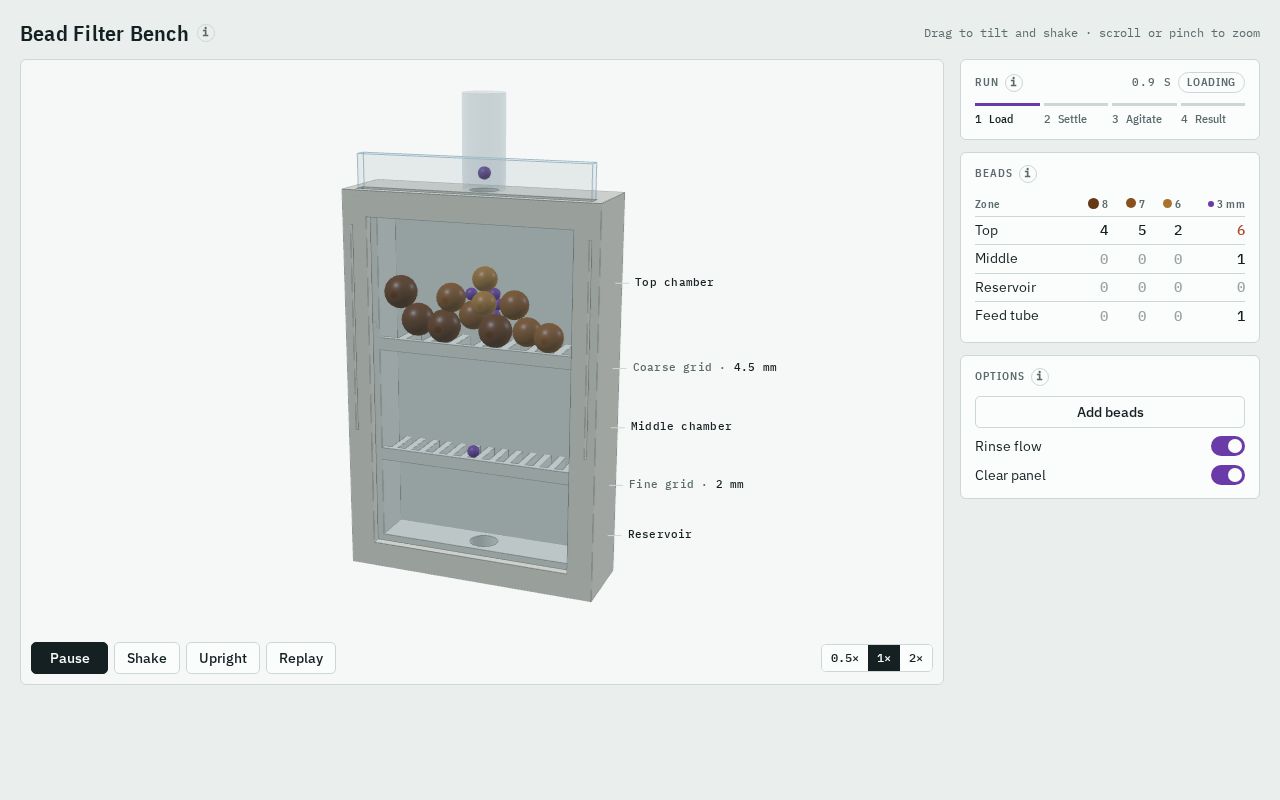The height and width of the screenshot is (800, 1280).
Task: Click the Top row 8 mm count 4
Action: tap(1104, 230)
